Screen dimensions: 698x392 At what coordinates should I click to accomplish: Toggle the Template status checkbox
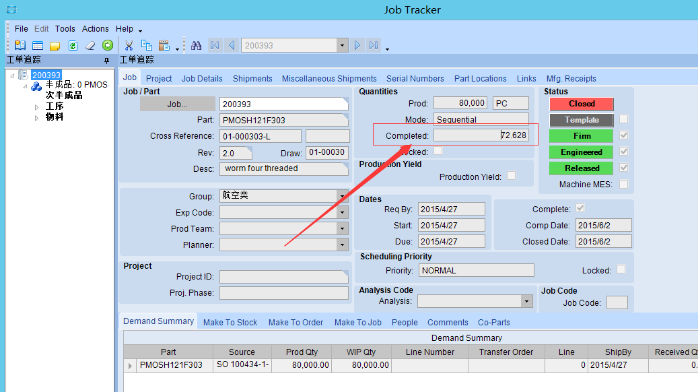pyautogui.click(x=624, y=119)
